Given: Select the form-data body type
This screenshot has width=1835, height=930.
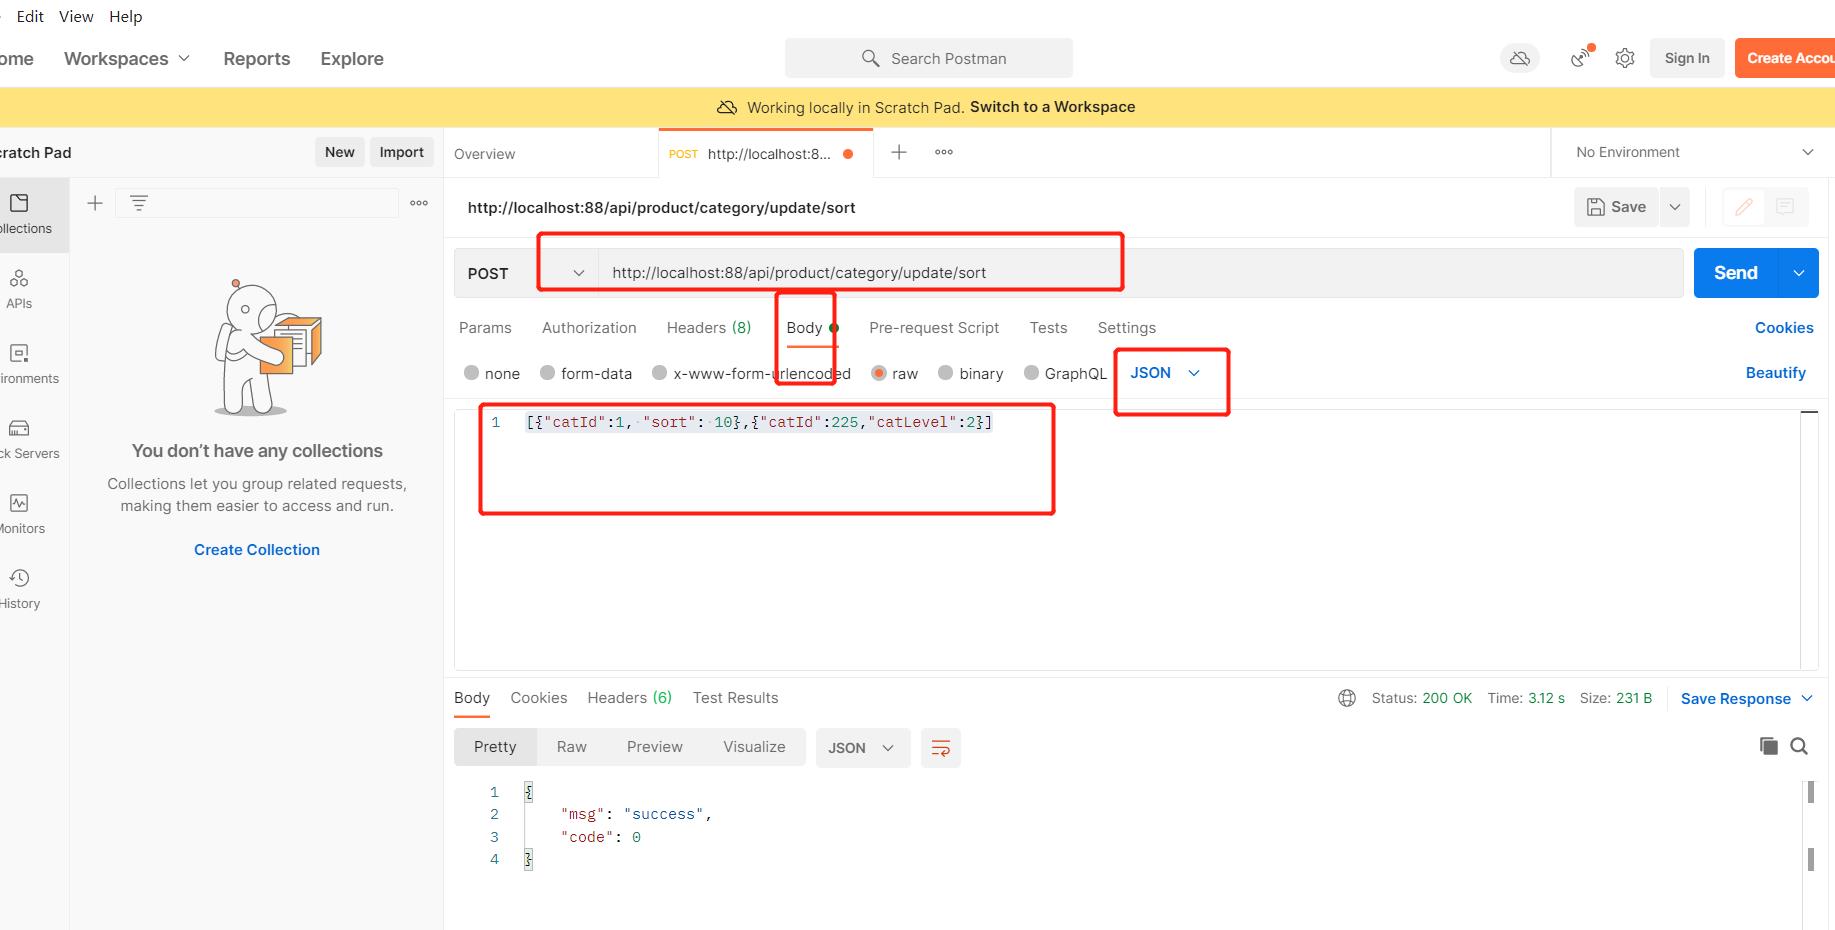Looking at the screenshot, I should click(547, 373).
